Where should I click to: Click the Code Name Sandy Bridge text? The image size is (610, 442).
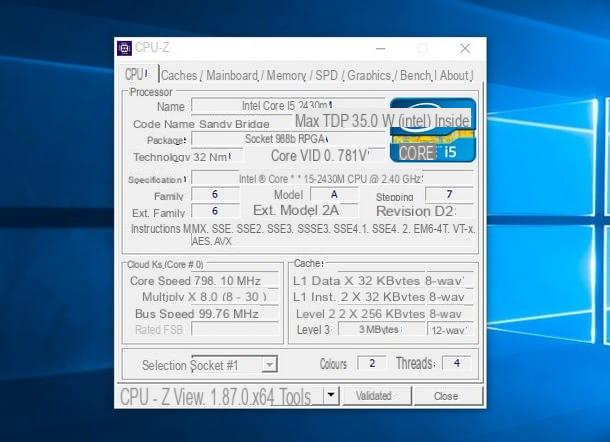tap(201, 124)
